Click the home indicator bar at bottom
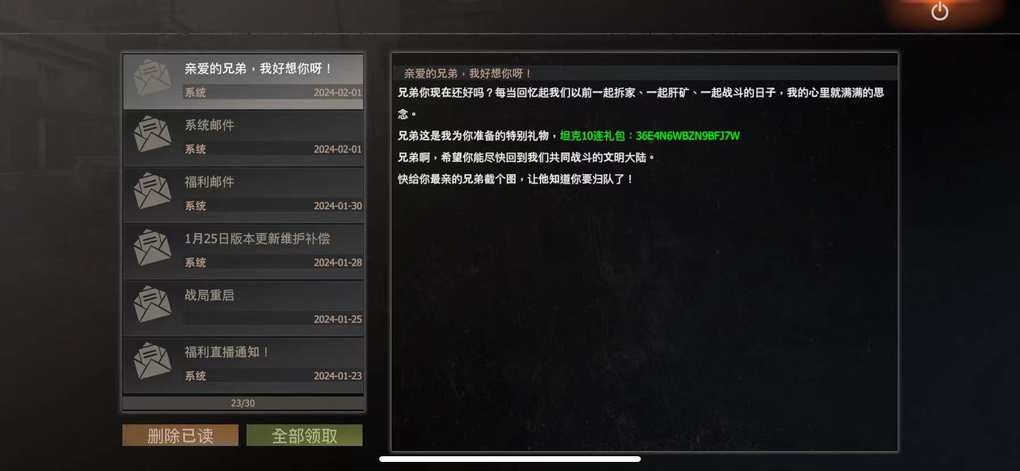This screenshot has width=1020, height=471. [x=510, y=459]
